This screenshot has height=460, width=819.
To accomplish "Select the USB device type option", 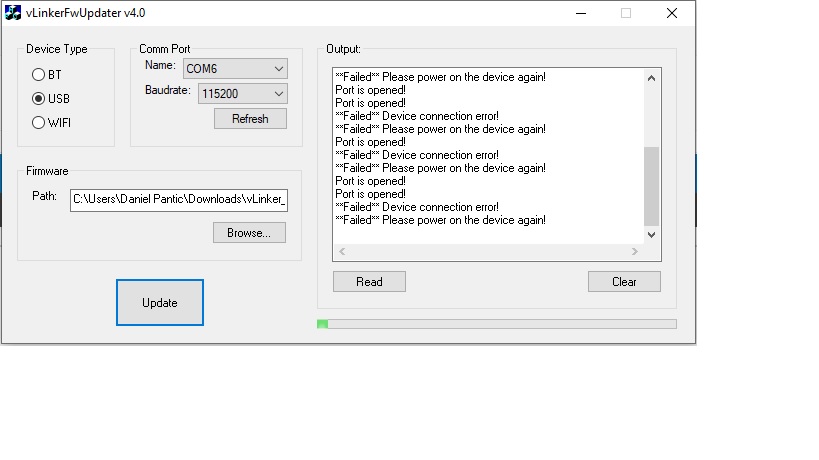I will (x=39, y=99).
